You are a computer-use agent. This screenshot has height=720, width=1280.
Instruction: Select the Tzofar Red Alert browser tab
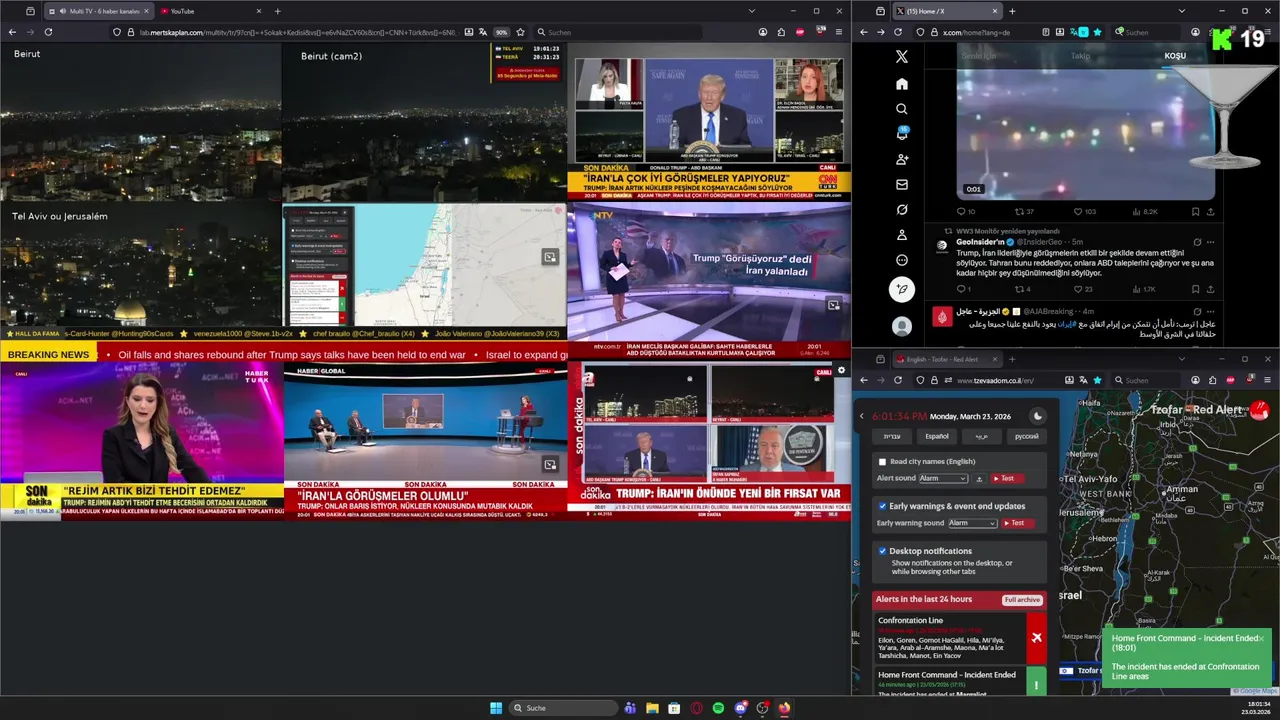946,359
